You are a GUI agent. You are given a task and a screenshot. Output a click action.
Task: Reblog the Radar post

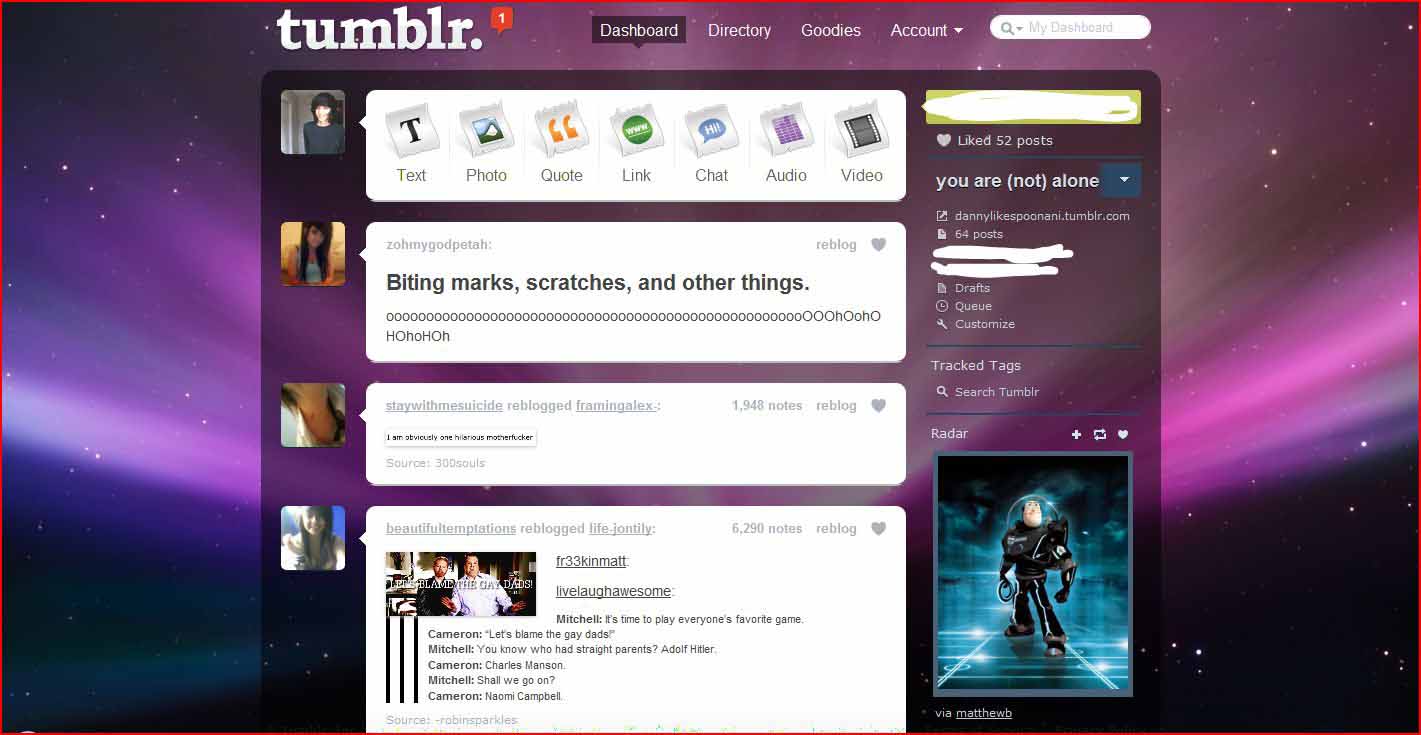(x=1098, y=434)
